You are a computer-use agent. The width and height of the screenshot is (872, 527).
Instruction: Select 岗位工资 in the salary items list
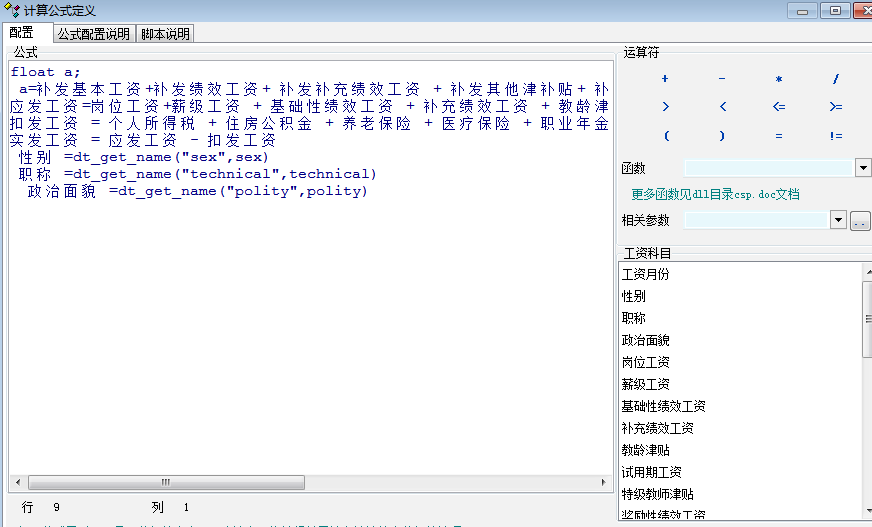(645, 362)
